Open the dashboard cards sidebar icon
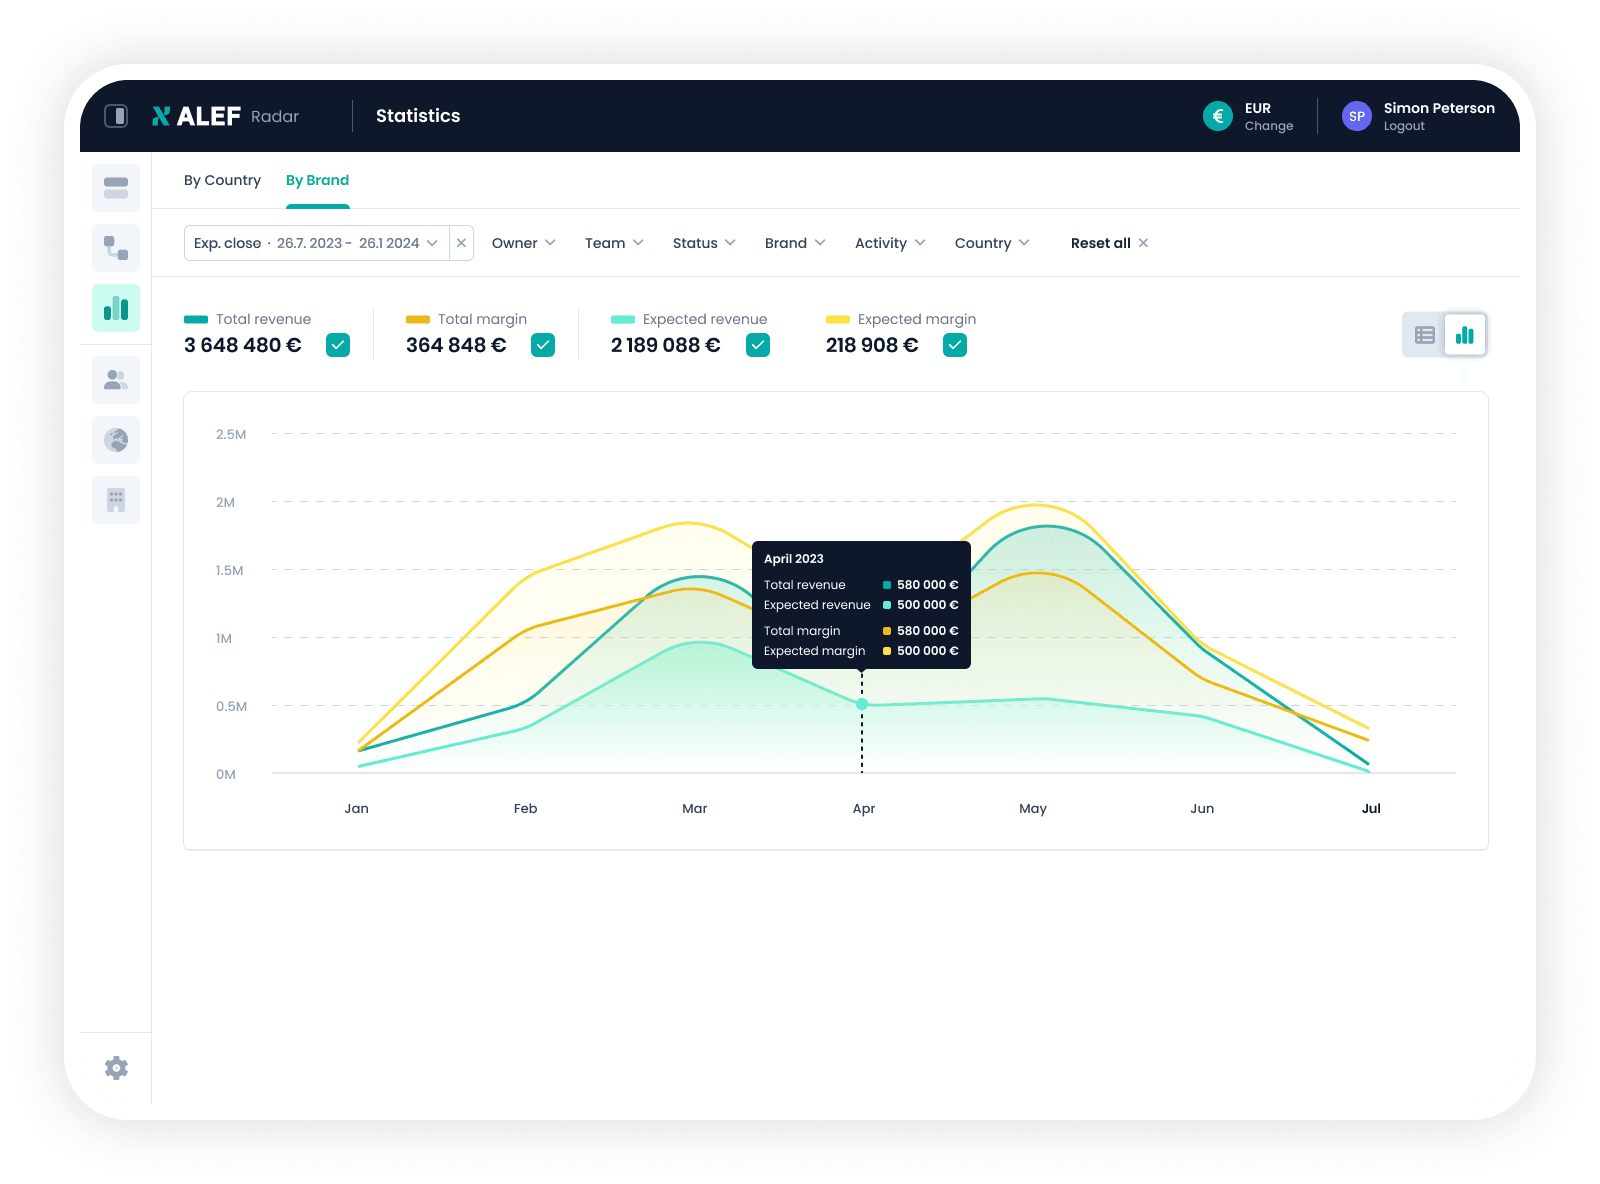This screenshot has height=1184, width=1600. point(116,188)
